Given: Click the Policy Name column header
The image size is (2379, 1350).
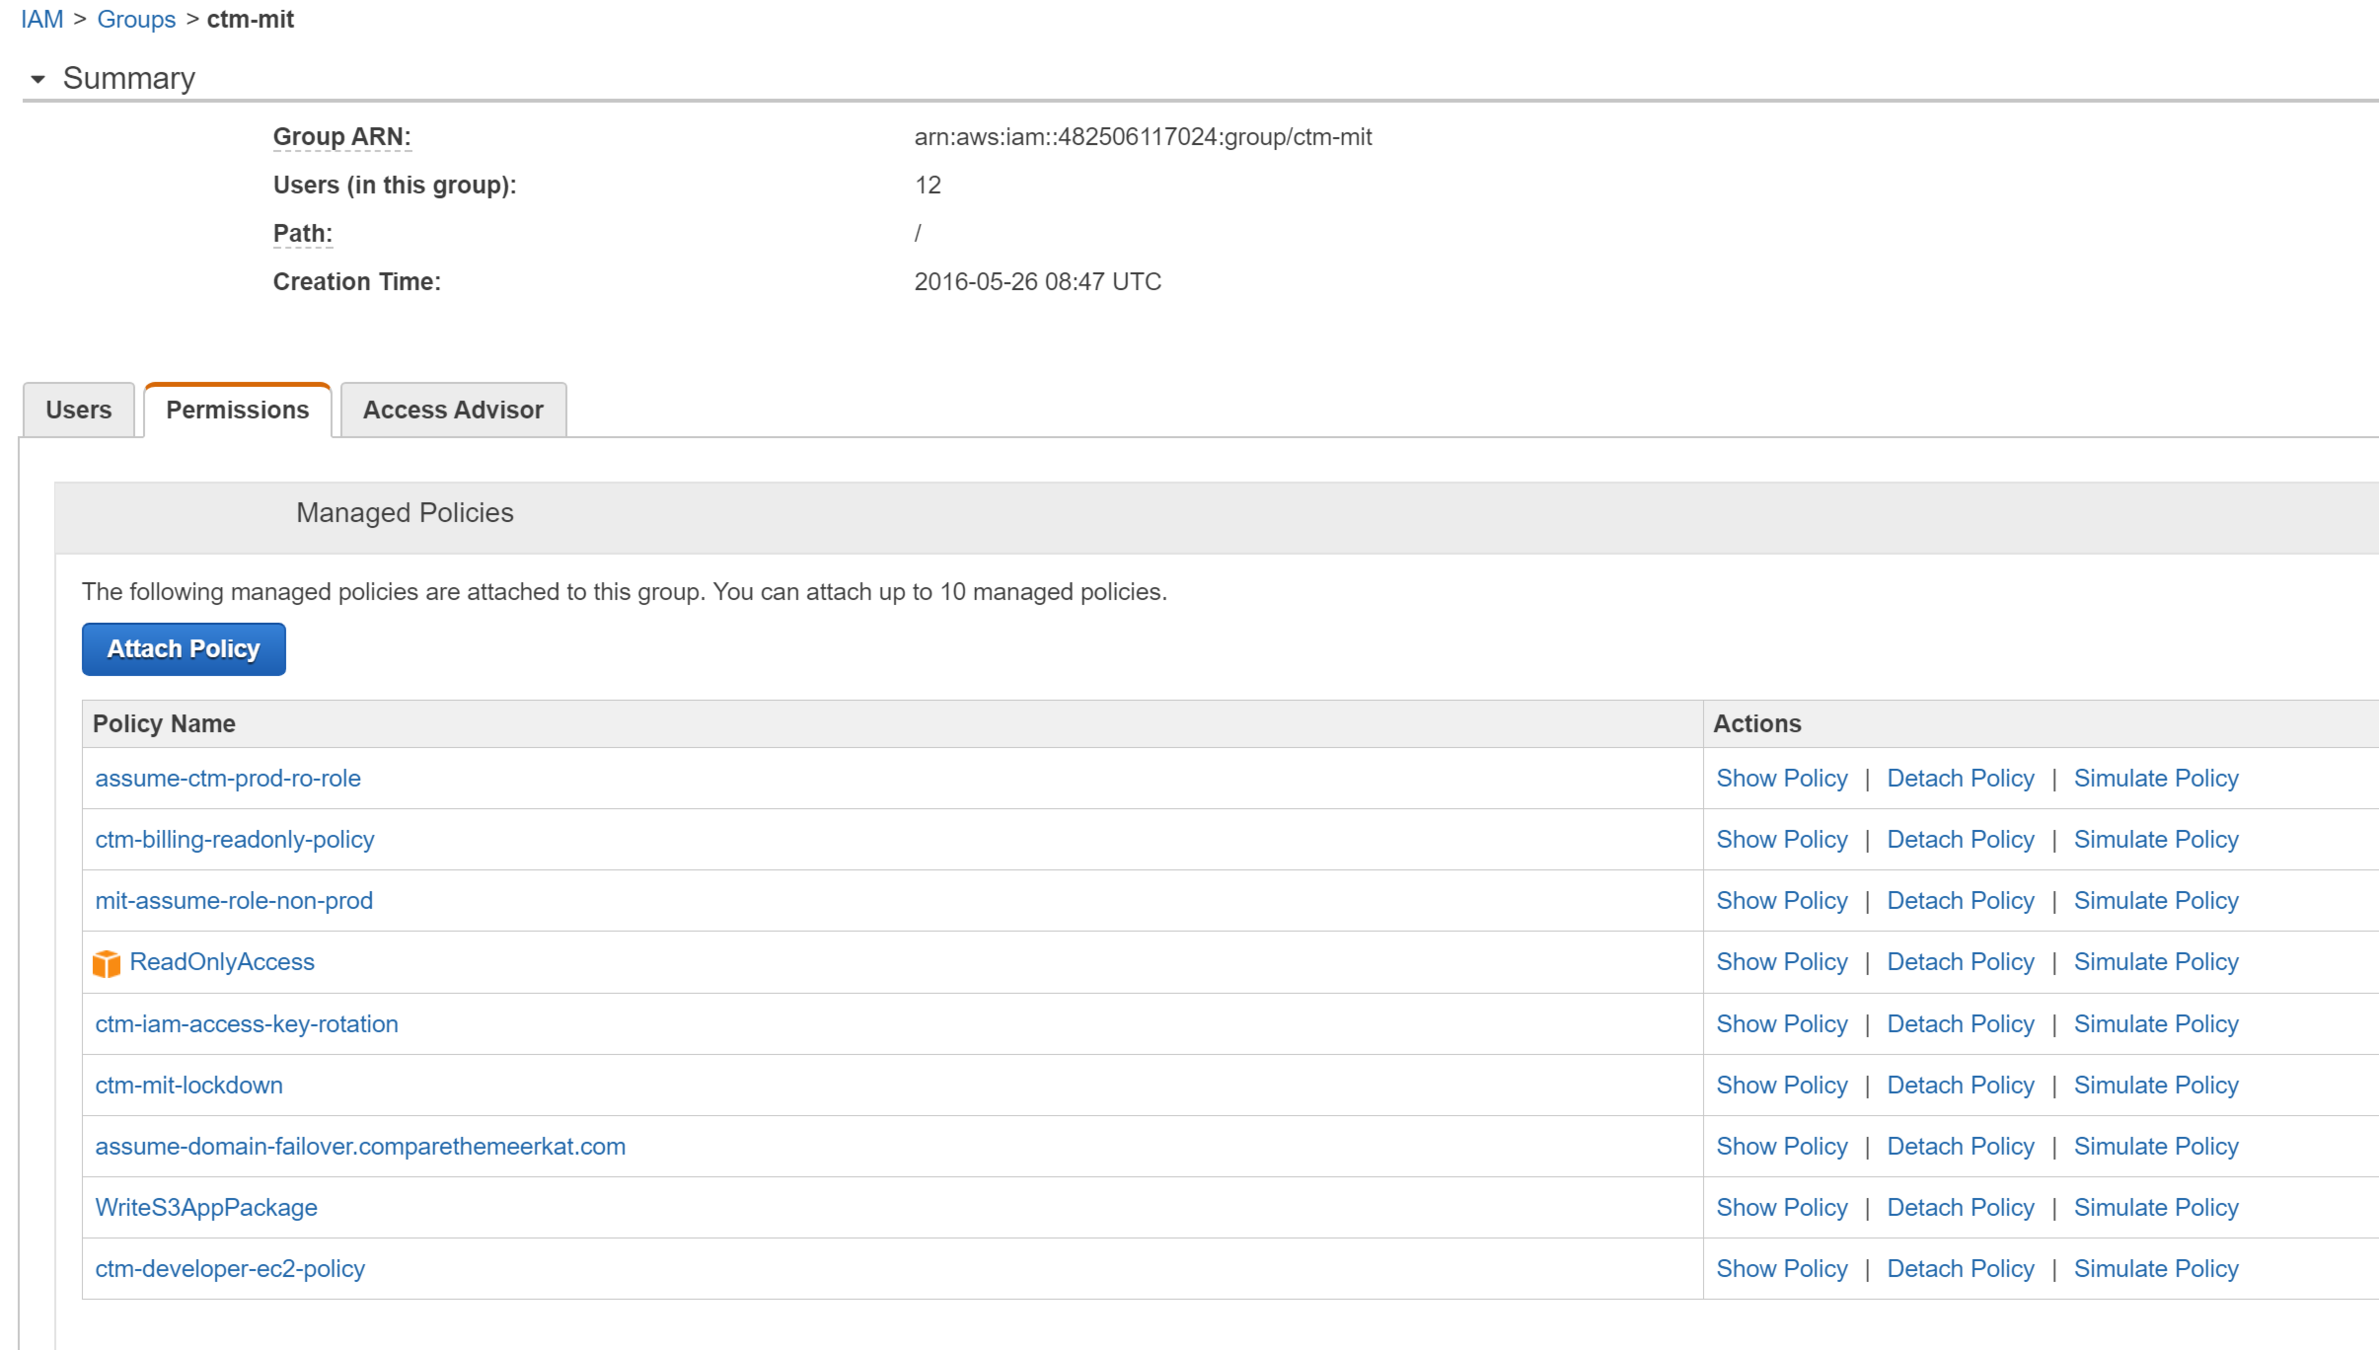Looking at the screenshot, I should [x=164, y=724].
